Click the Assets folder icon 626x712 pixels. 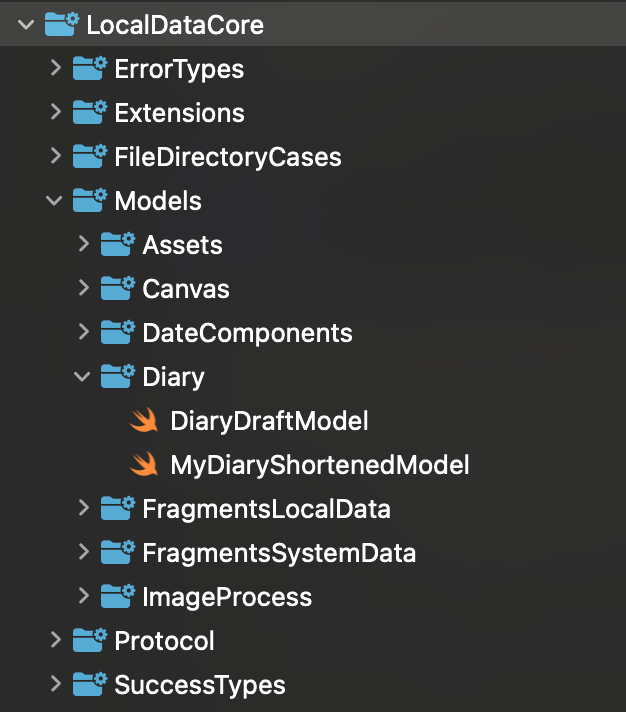118,245
